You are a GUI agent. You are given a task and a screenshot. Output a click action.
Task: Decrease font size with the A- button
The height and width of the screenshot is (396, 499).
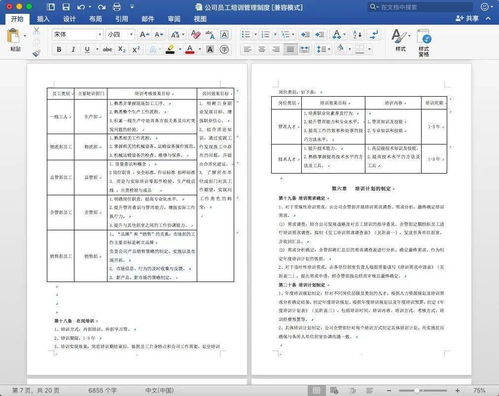(x=159, y=34)
